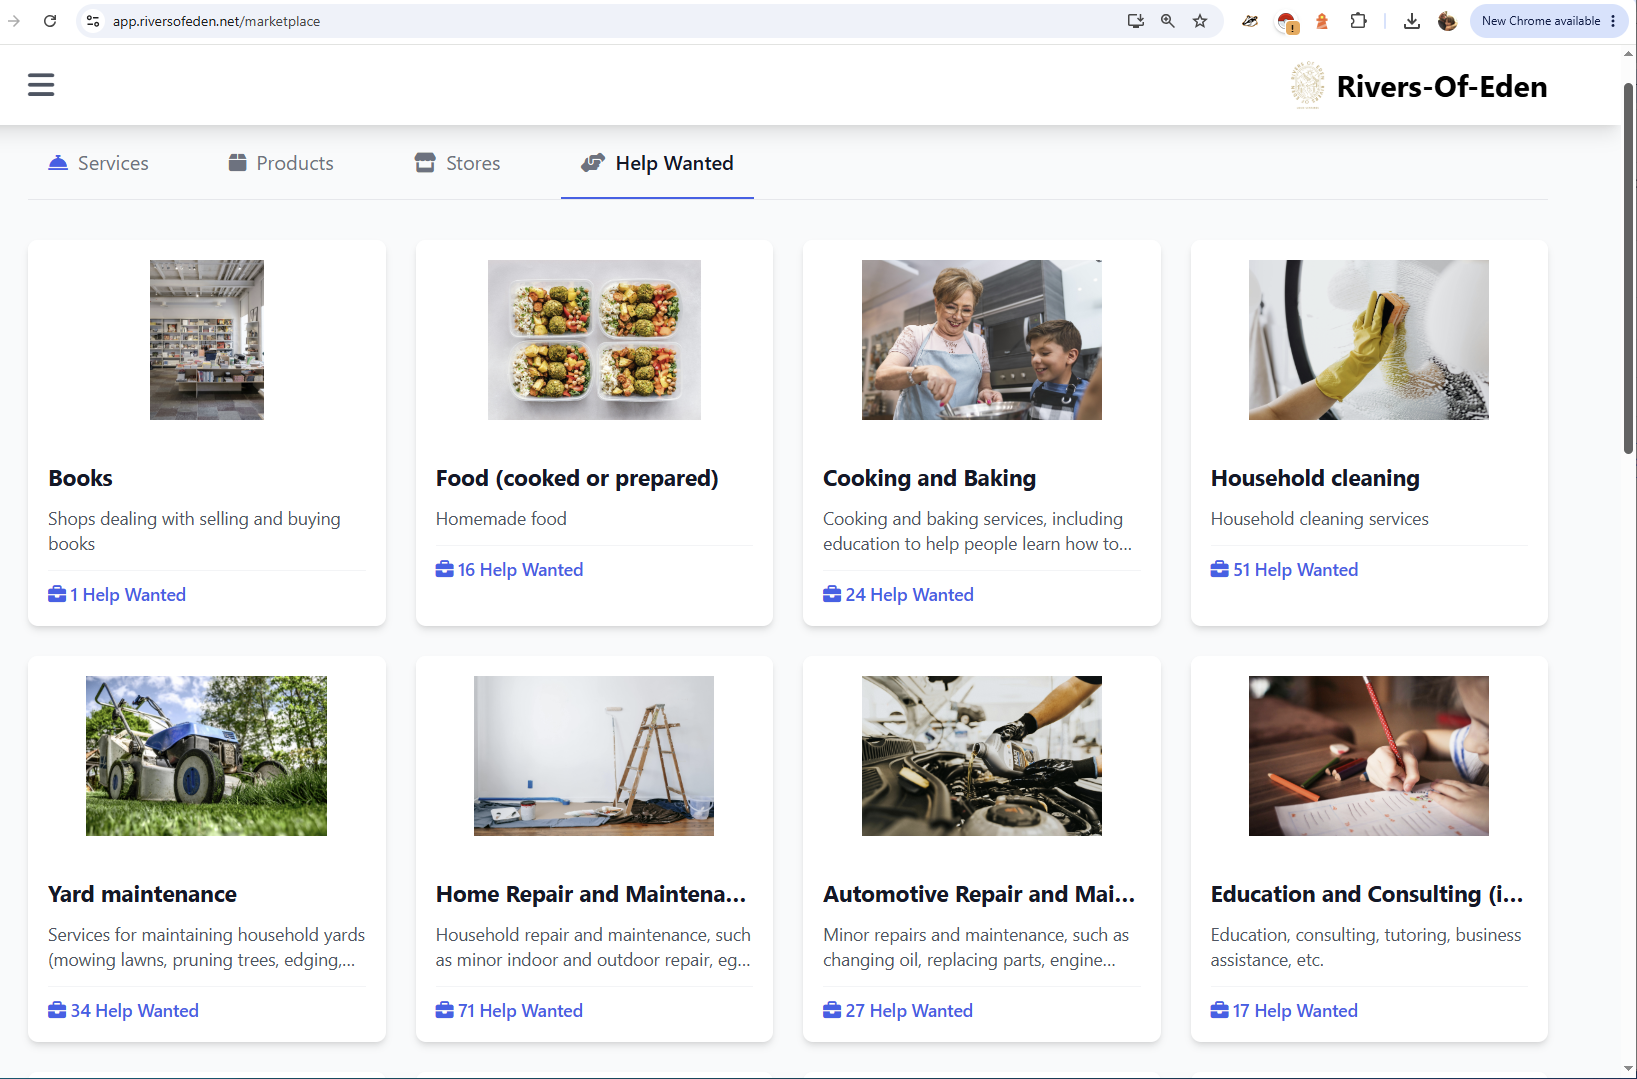Click the Products box icon
This screenshot has width=1637, height=1079.
tap(237, 163)
